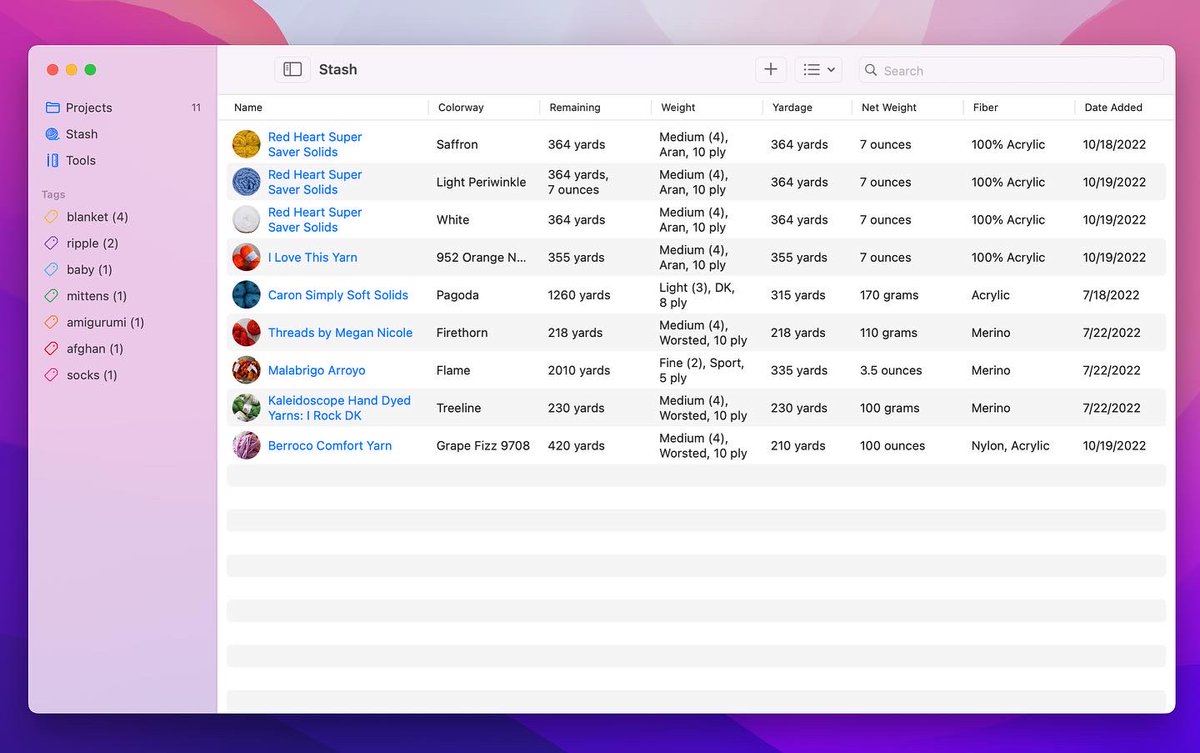Filter by the afghan (1) tag
The image size is (1200, 753).
pos(95,349)
